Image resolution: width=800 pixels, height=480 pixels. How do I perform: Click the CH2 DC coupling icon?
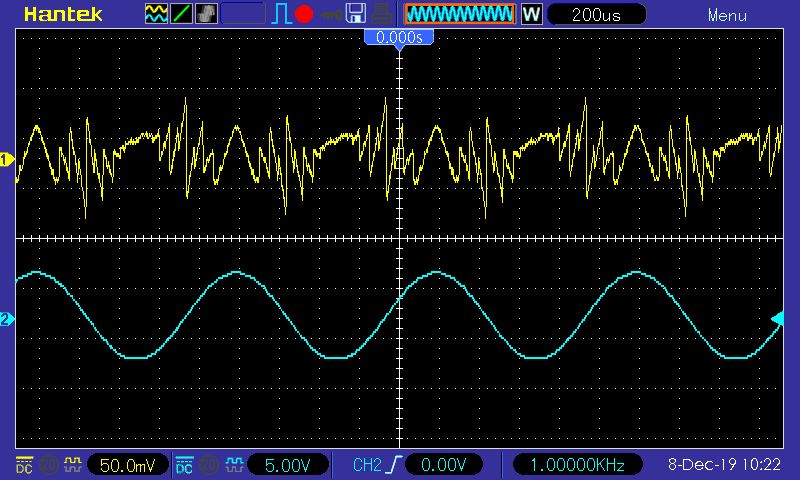pyautogui.click(x=184, y=465)
